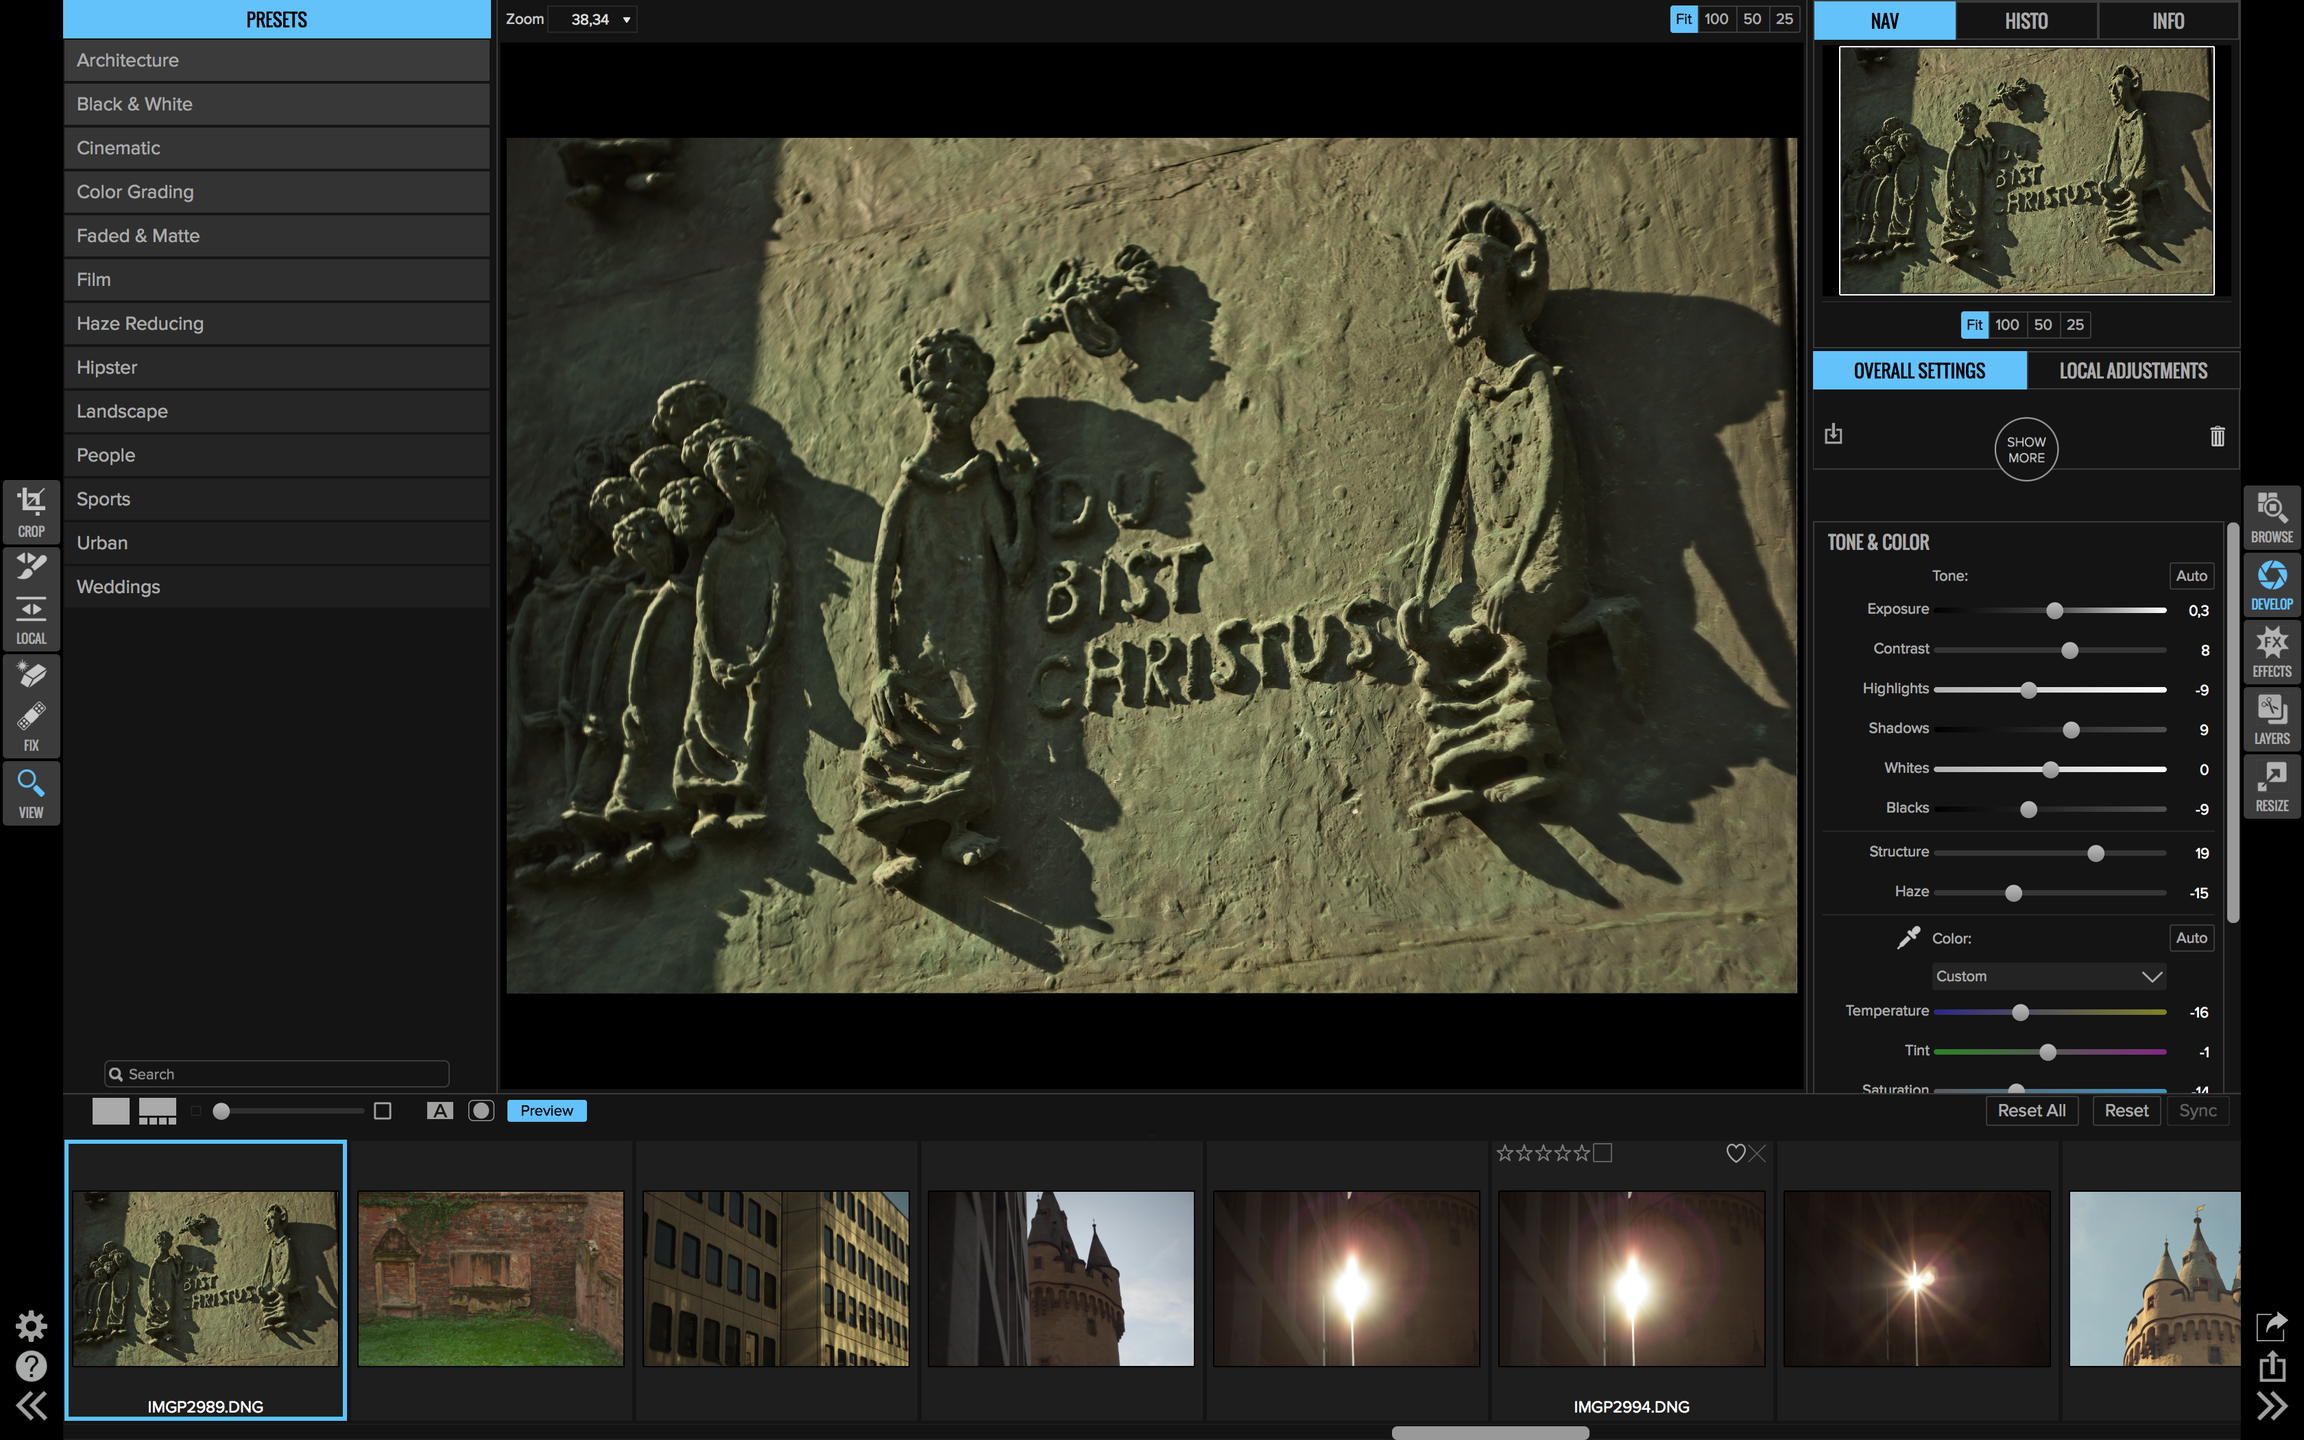The width and height of the screenshot is (2304, 1440).
Task: Toggle the Preview button
Action: point(546,1110)
